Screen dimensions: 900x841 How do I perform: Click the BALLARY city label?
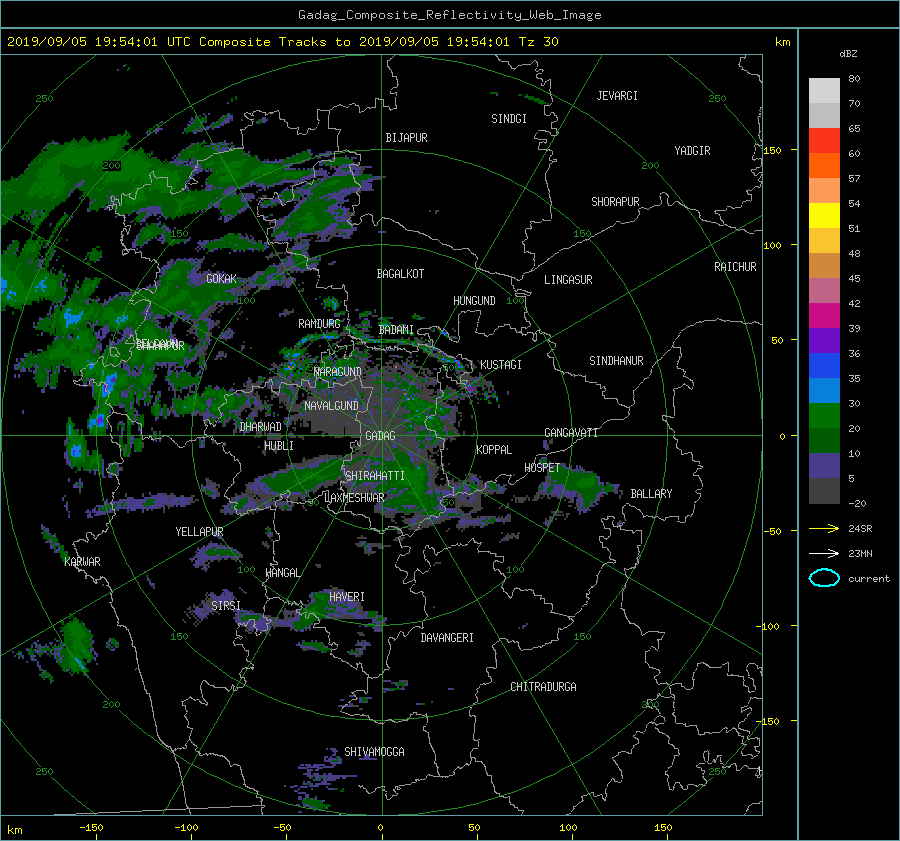coord(651,494)
